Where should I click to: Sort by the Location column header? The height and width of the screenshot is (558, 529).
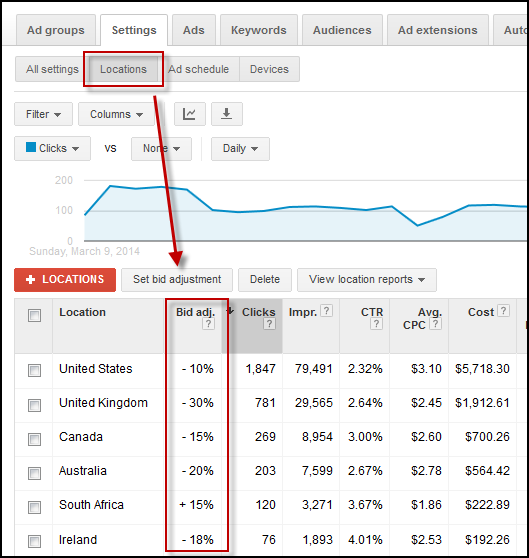click(83, 312)
